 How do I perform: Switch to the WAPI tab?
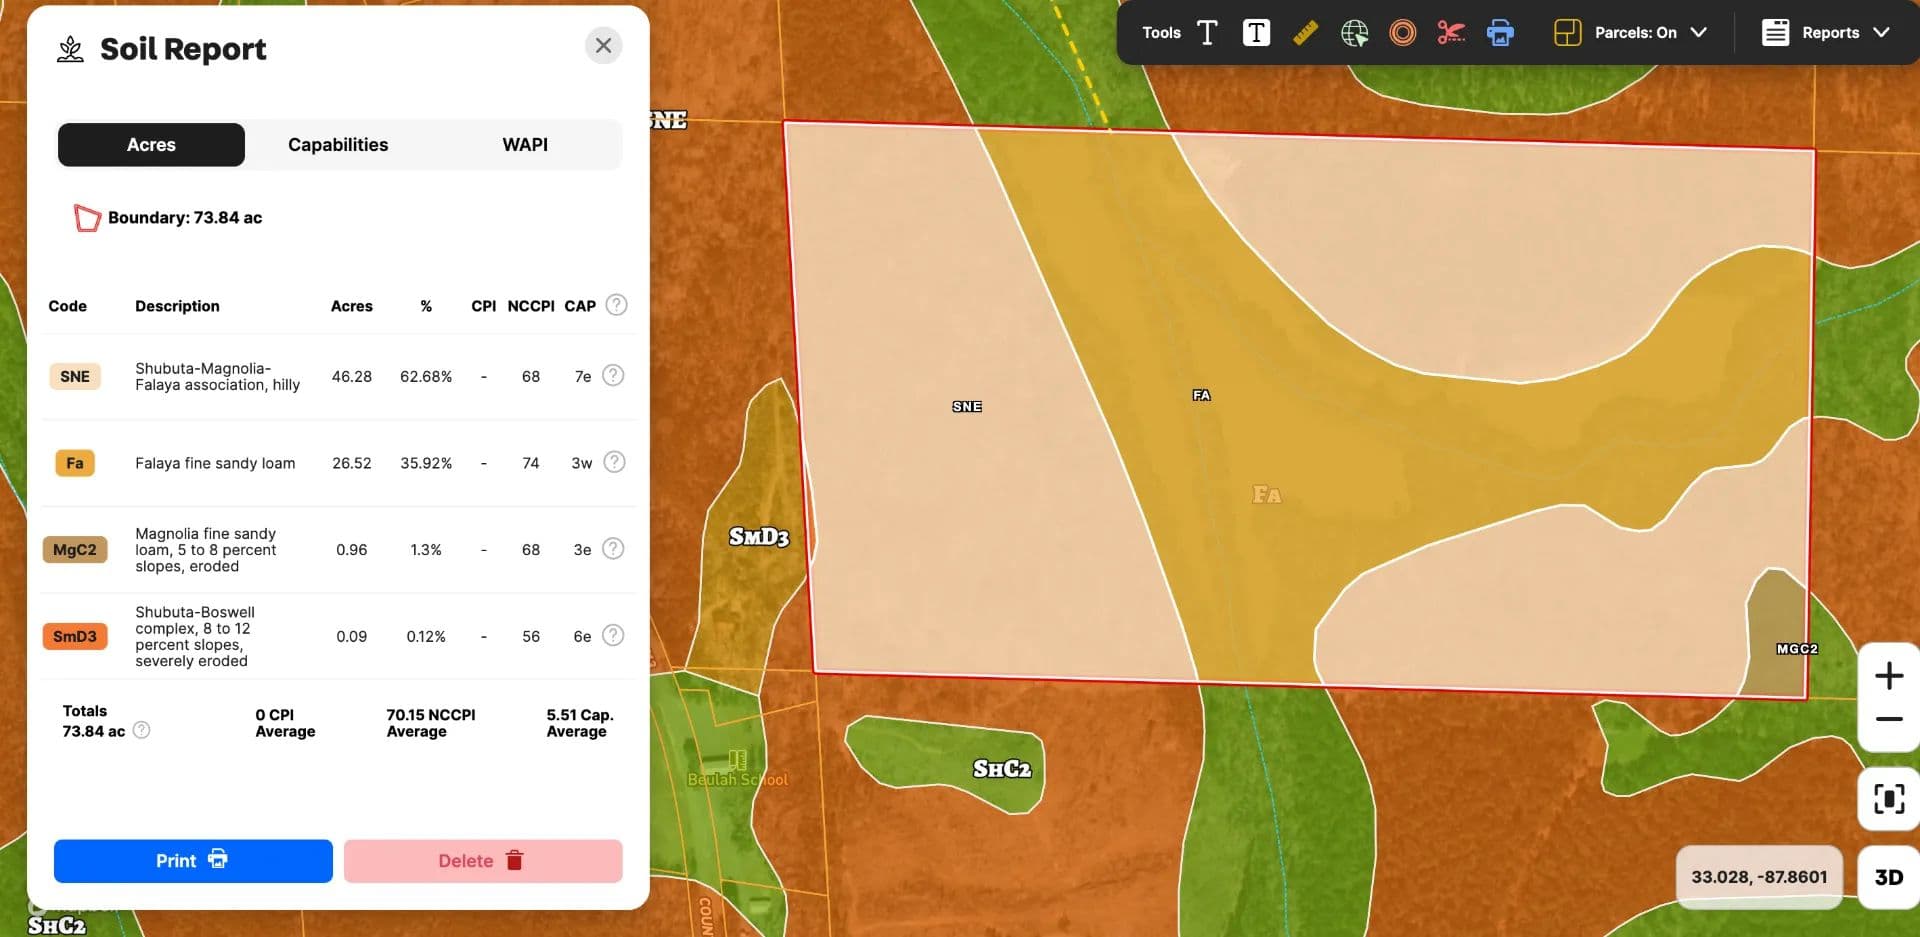click(525, 145)
